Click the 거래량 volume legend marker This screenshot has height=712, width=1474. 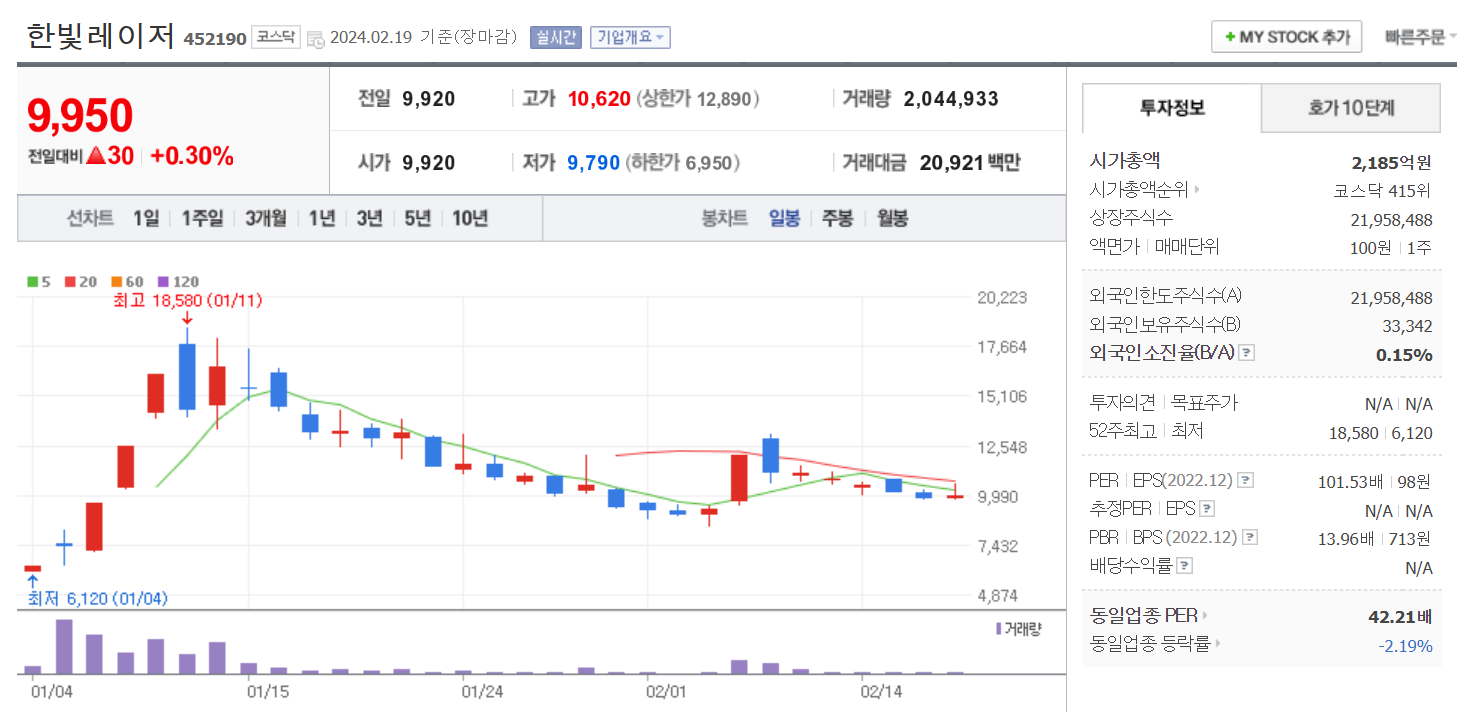pos(1018,628)
